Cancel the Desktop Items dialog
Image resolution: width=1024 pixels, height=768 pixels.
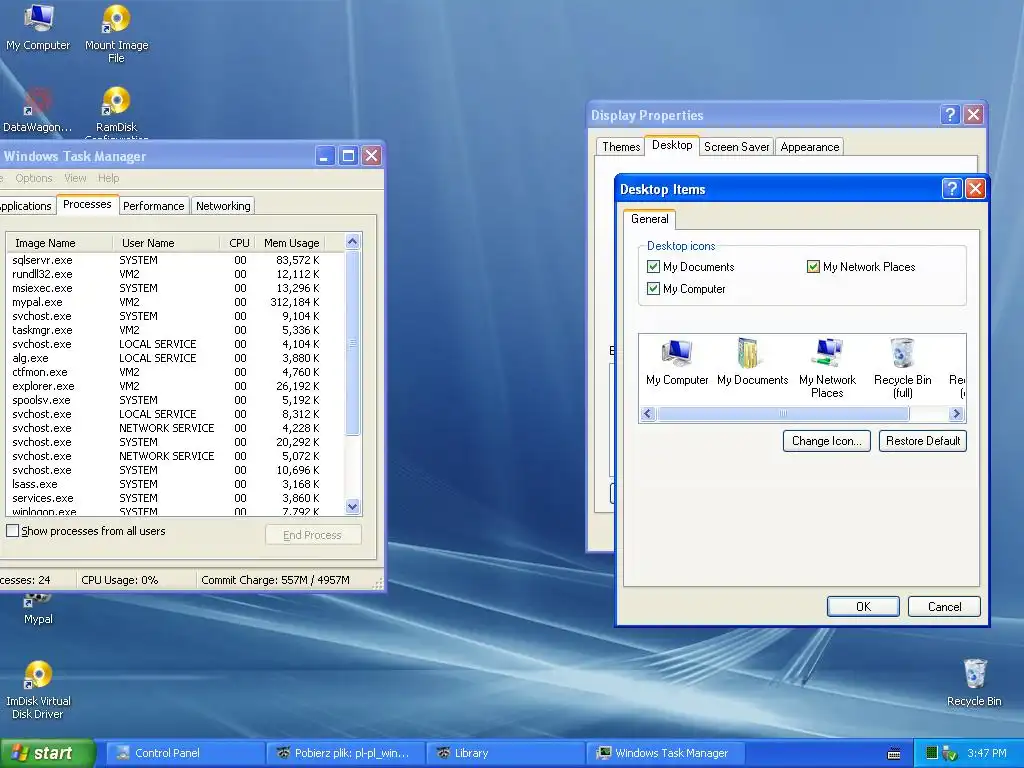944,607
